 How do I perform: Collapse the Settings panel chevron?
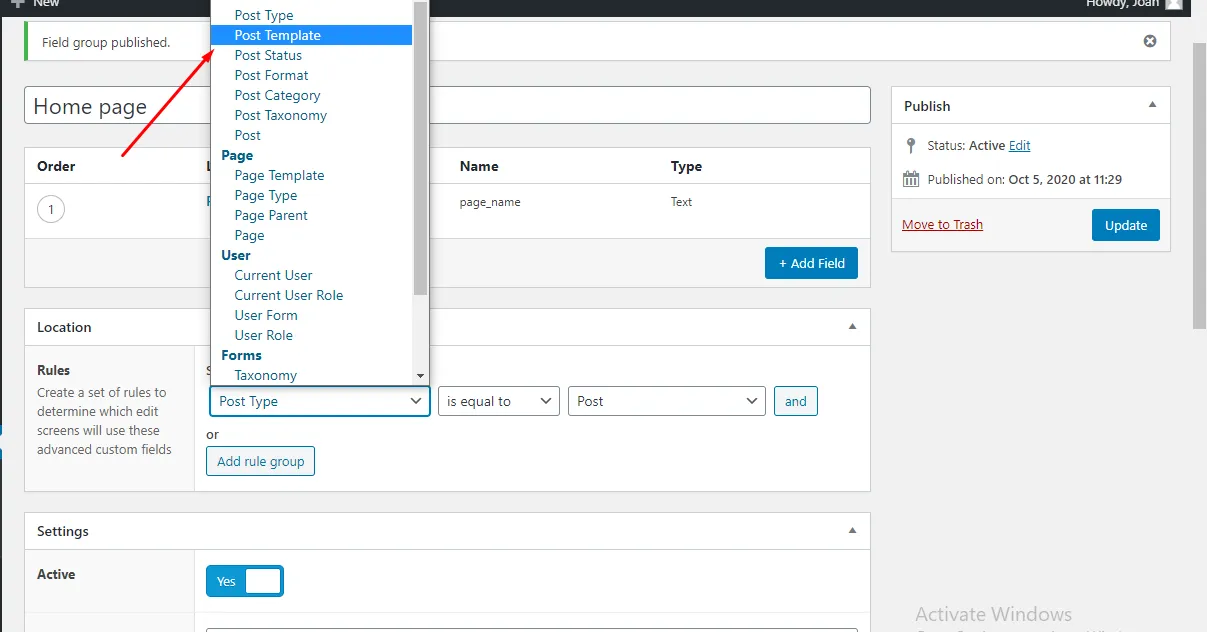[x=852, y=530]
